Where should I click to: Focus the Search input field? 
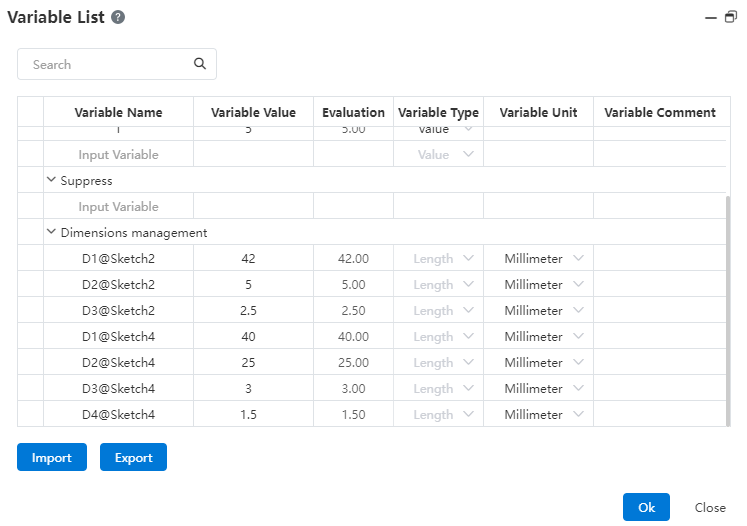[117, 64]
